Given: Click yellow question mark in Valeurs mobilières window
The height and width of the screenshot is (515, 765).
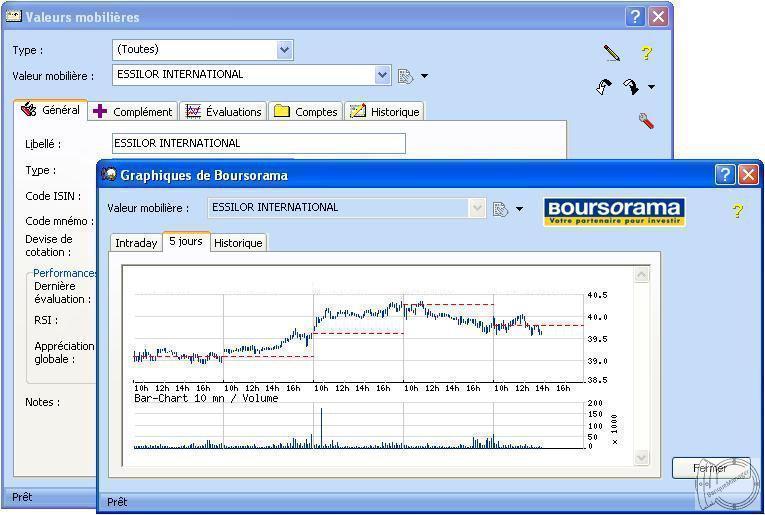Looking at the screenshot, I should pos(646,53).
